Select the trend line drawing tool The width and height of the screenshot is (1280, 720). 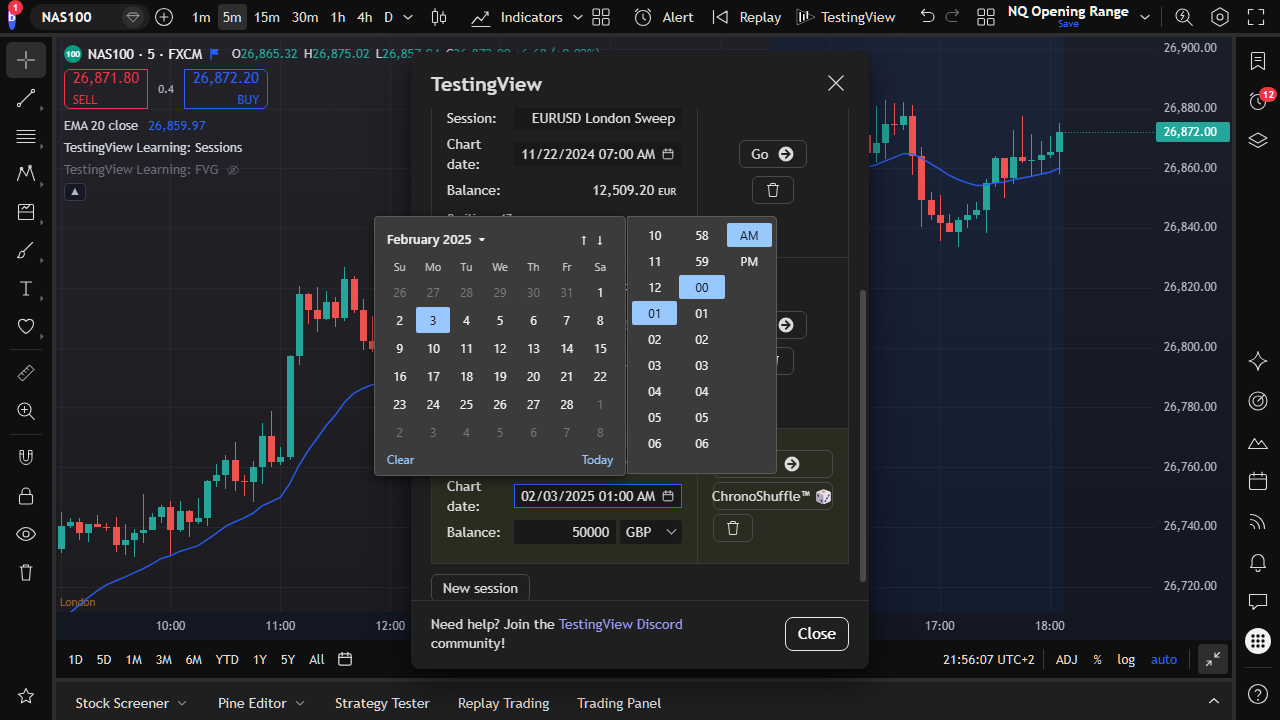click(26, 99)
